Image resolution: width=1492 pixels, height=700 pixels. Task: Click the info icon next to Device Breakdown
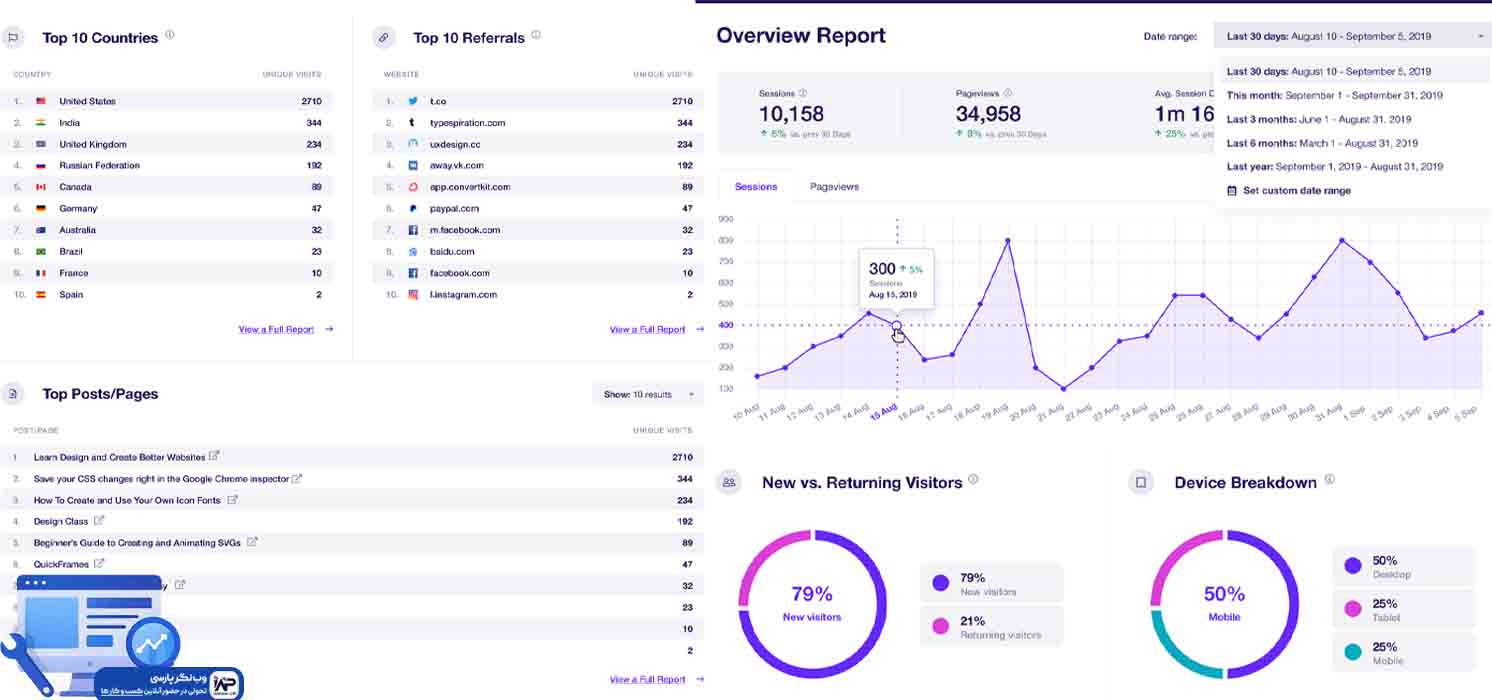(1329, 480)
